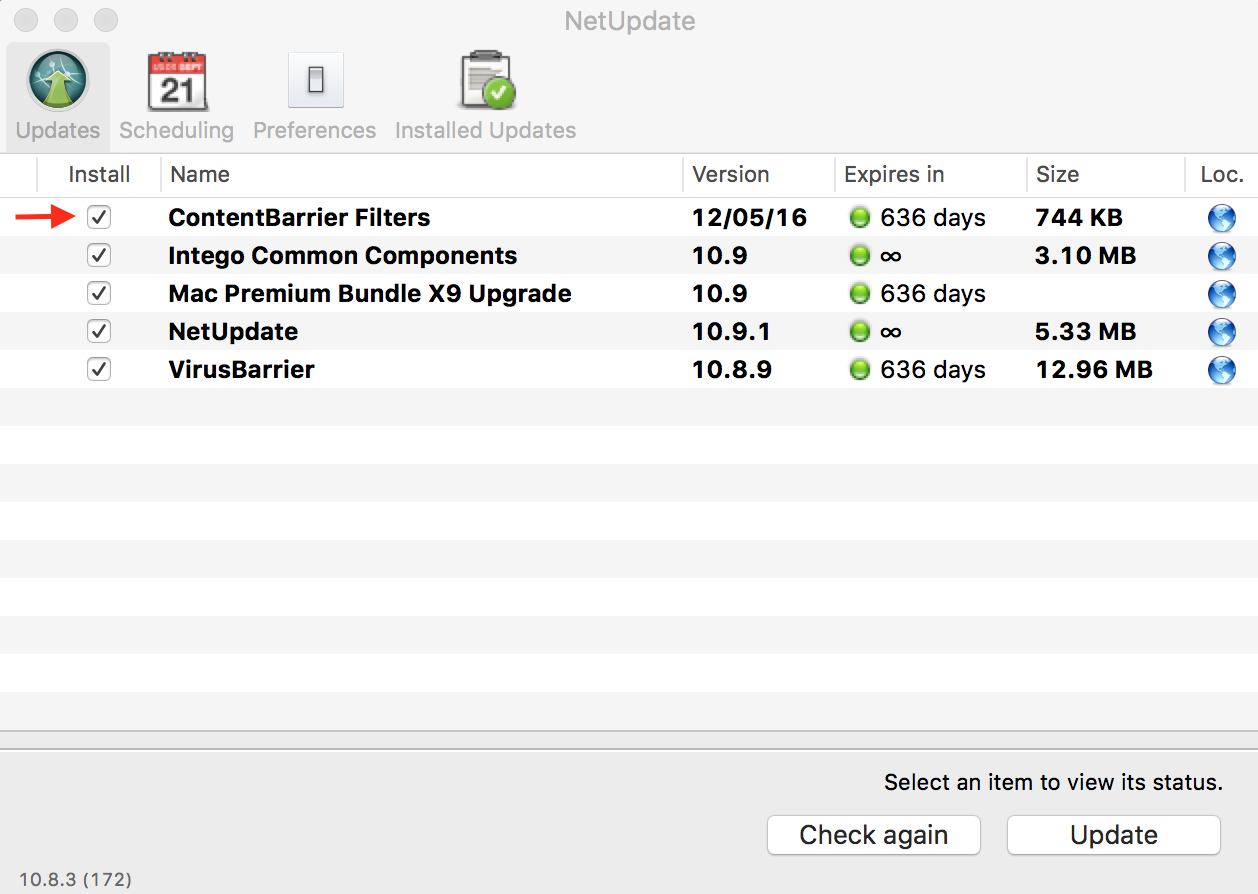Click the 3.10 MB size cell
The image size is (1258, 894).
1086,256
